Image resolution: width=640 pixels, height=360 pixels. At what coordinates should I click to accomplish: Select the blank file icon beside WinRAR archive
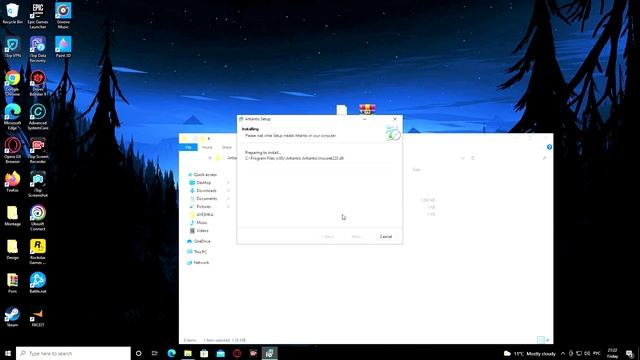342,109
